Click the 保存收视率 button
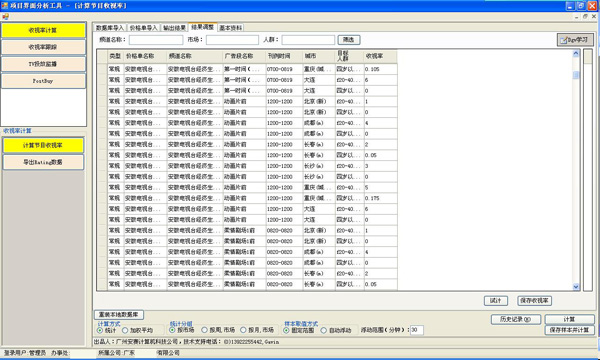The width and height of the screenshot is (600, 360). (534, 301)
